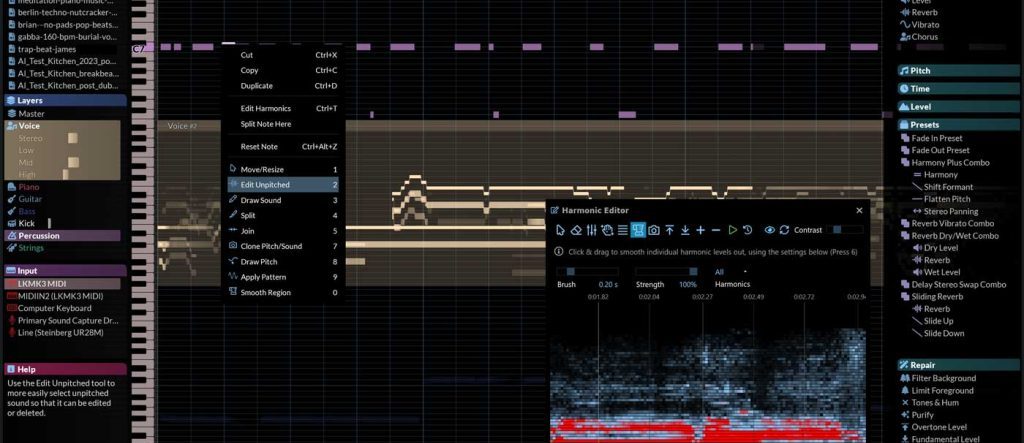Select Join tool in the context menu
This screenshot has width=1024, height=443.
[x=283, y=231]
